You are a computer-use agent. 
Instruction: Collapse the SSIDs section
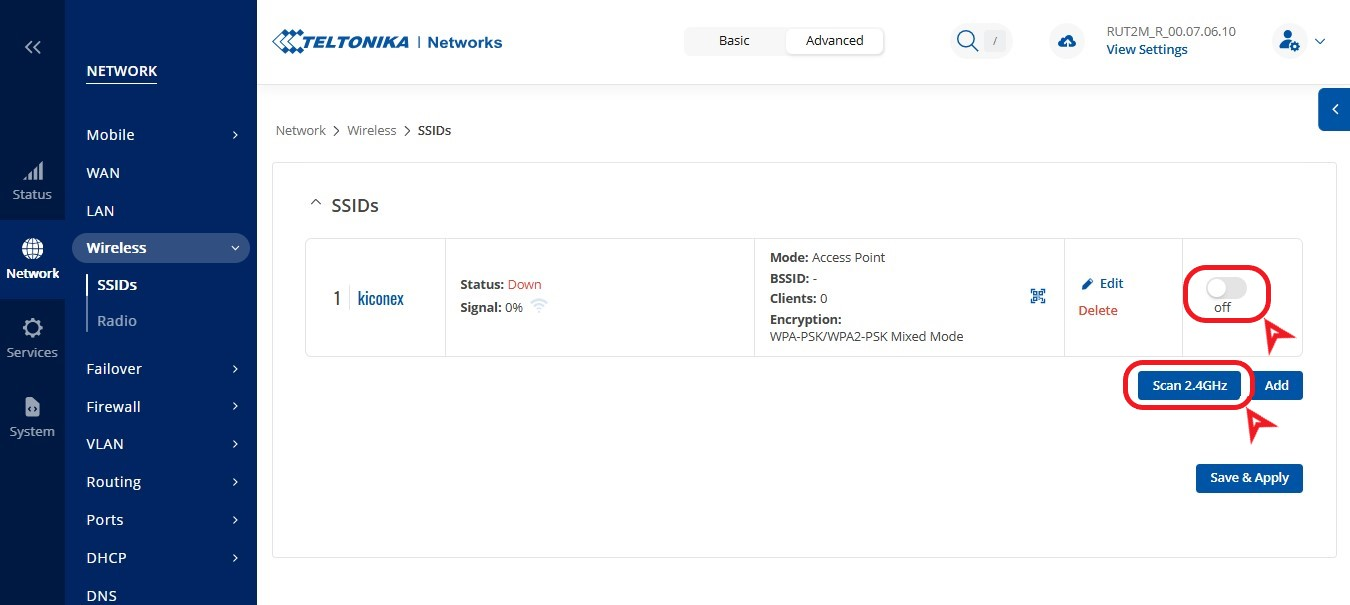316,206
